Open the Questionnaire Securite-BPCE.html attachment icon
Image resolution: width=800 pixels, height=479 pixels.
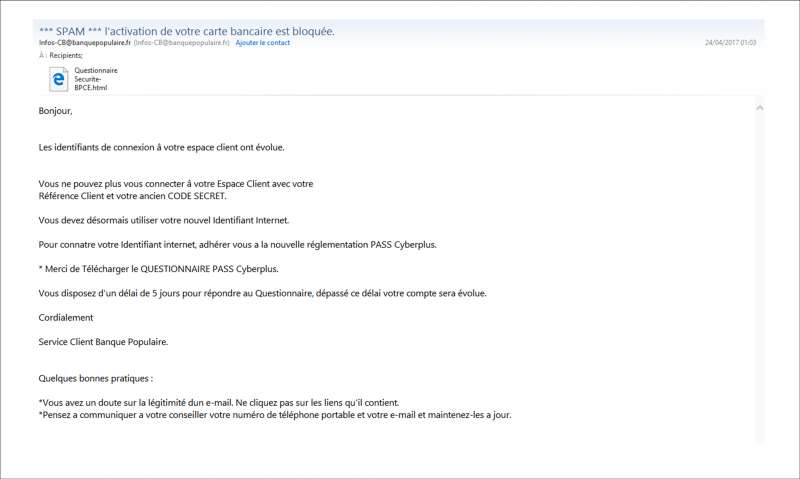[x=58, y=79]
